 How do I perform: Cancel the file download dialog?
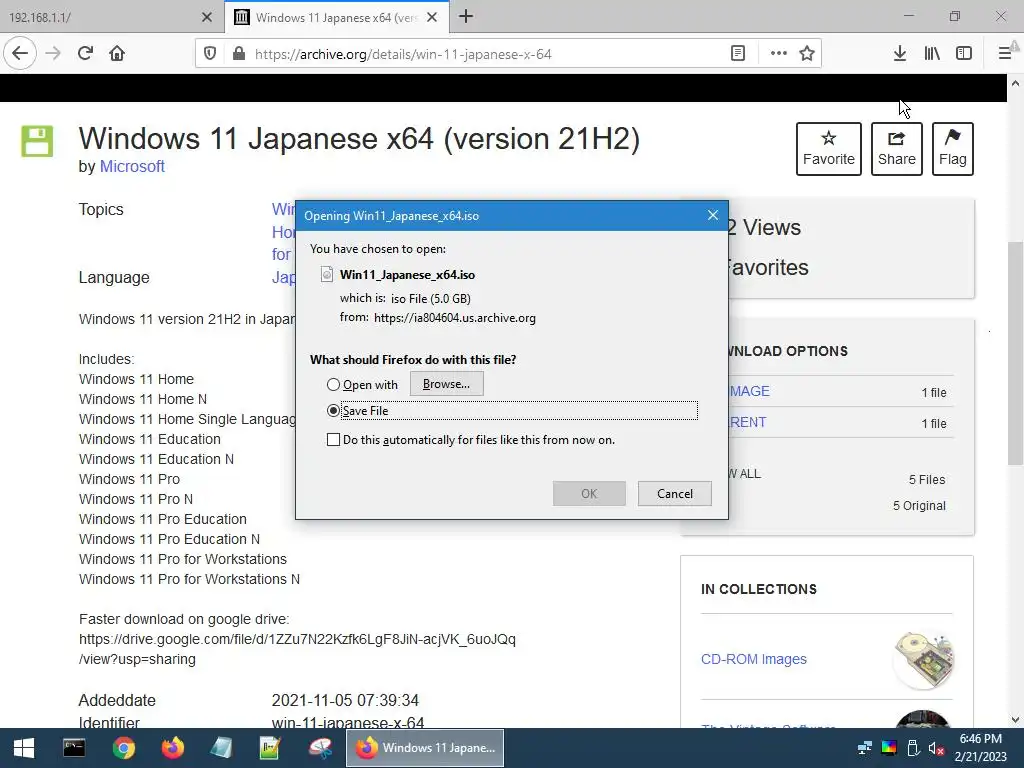[675, 494]
